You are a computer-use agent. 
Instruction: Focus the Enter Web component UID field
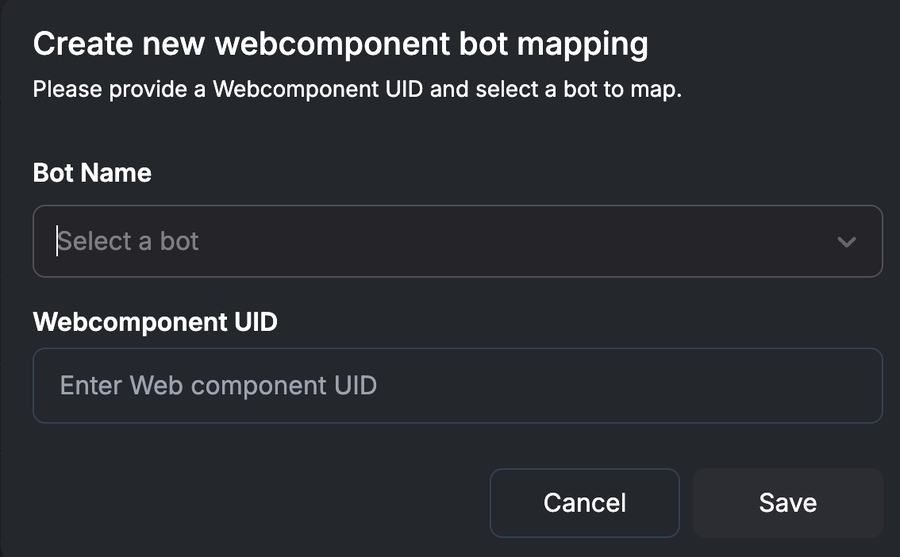(x=457, y=385)
